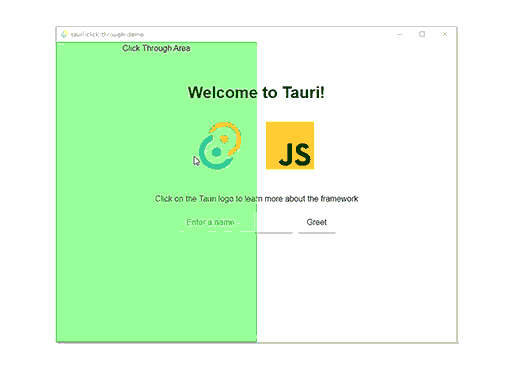Click the Welcome to Tauri! heading

tap(256, 92)
